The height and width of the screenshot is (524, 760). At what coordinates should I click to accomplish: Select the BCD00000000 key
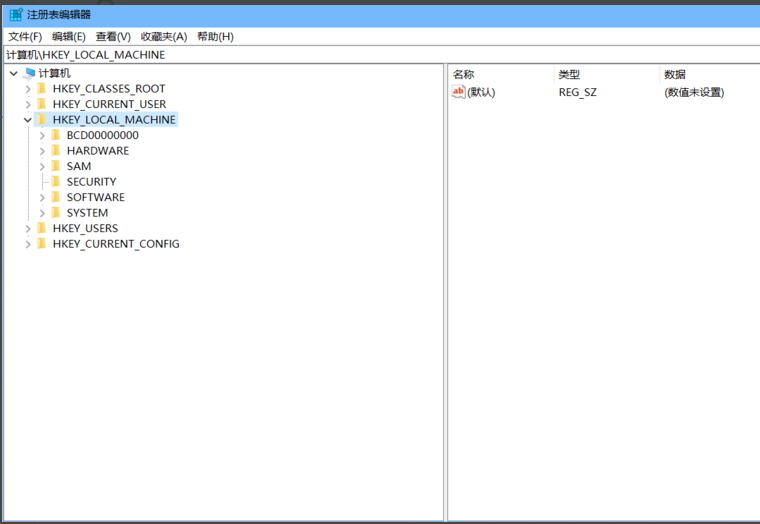(102, 135)
